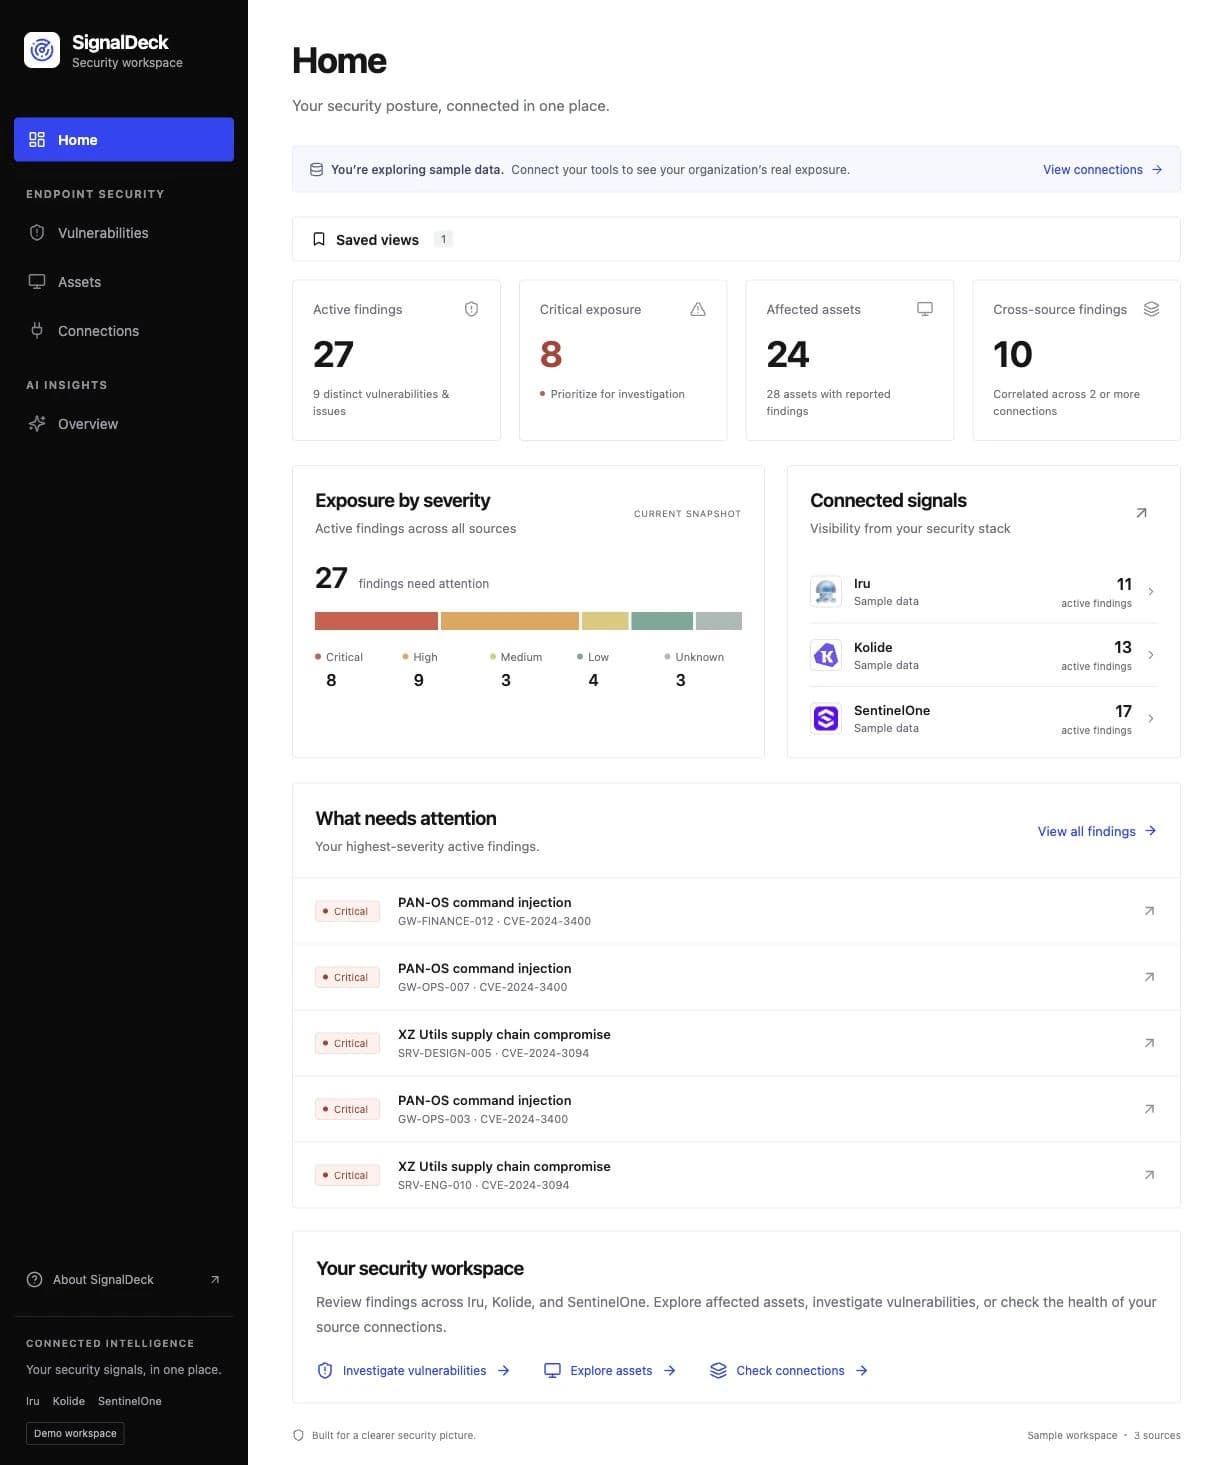
Task: Click the gray Unknown severity bar segment
Action: point(719,621)
